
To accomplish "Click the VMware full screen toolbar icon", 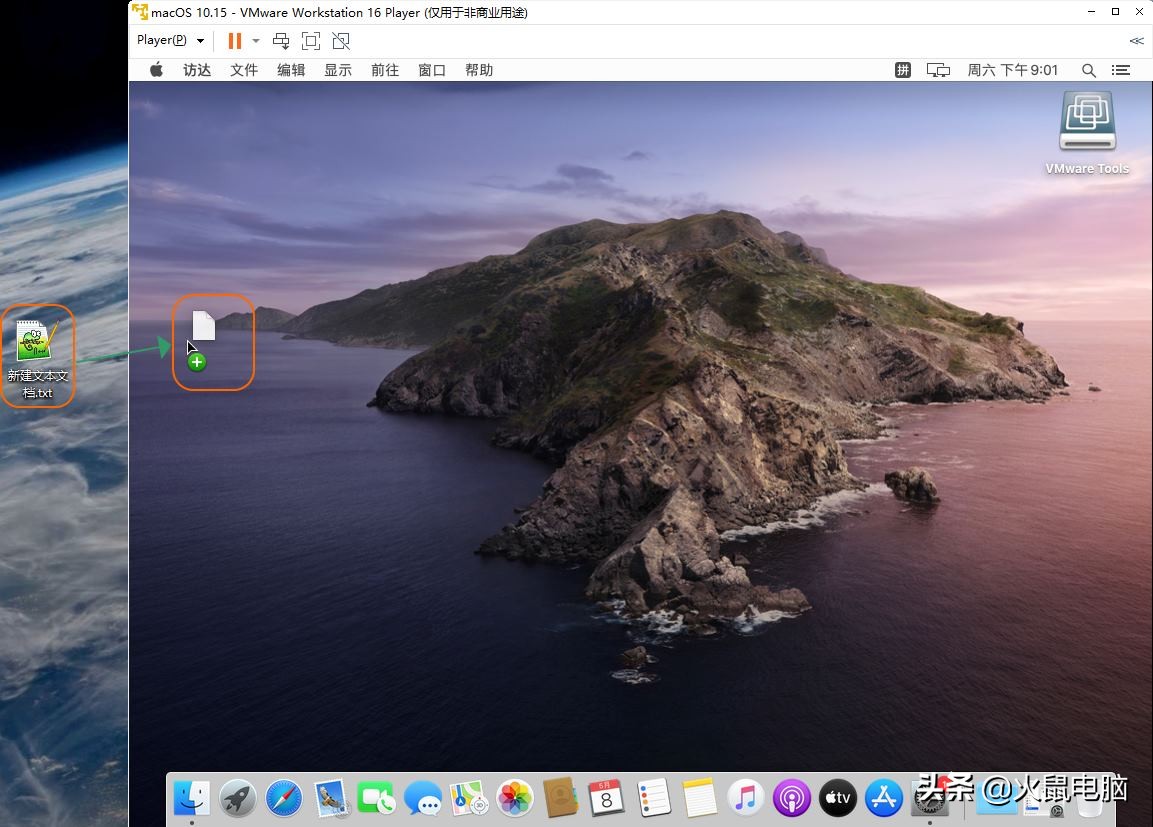I will pyautogui.click(x=310, y=41).
